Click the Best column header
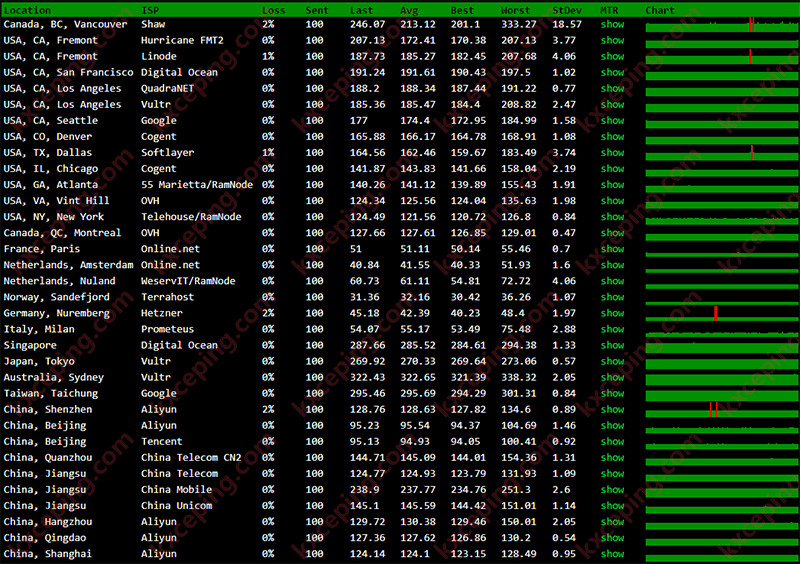 (x=462, y=10)
